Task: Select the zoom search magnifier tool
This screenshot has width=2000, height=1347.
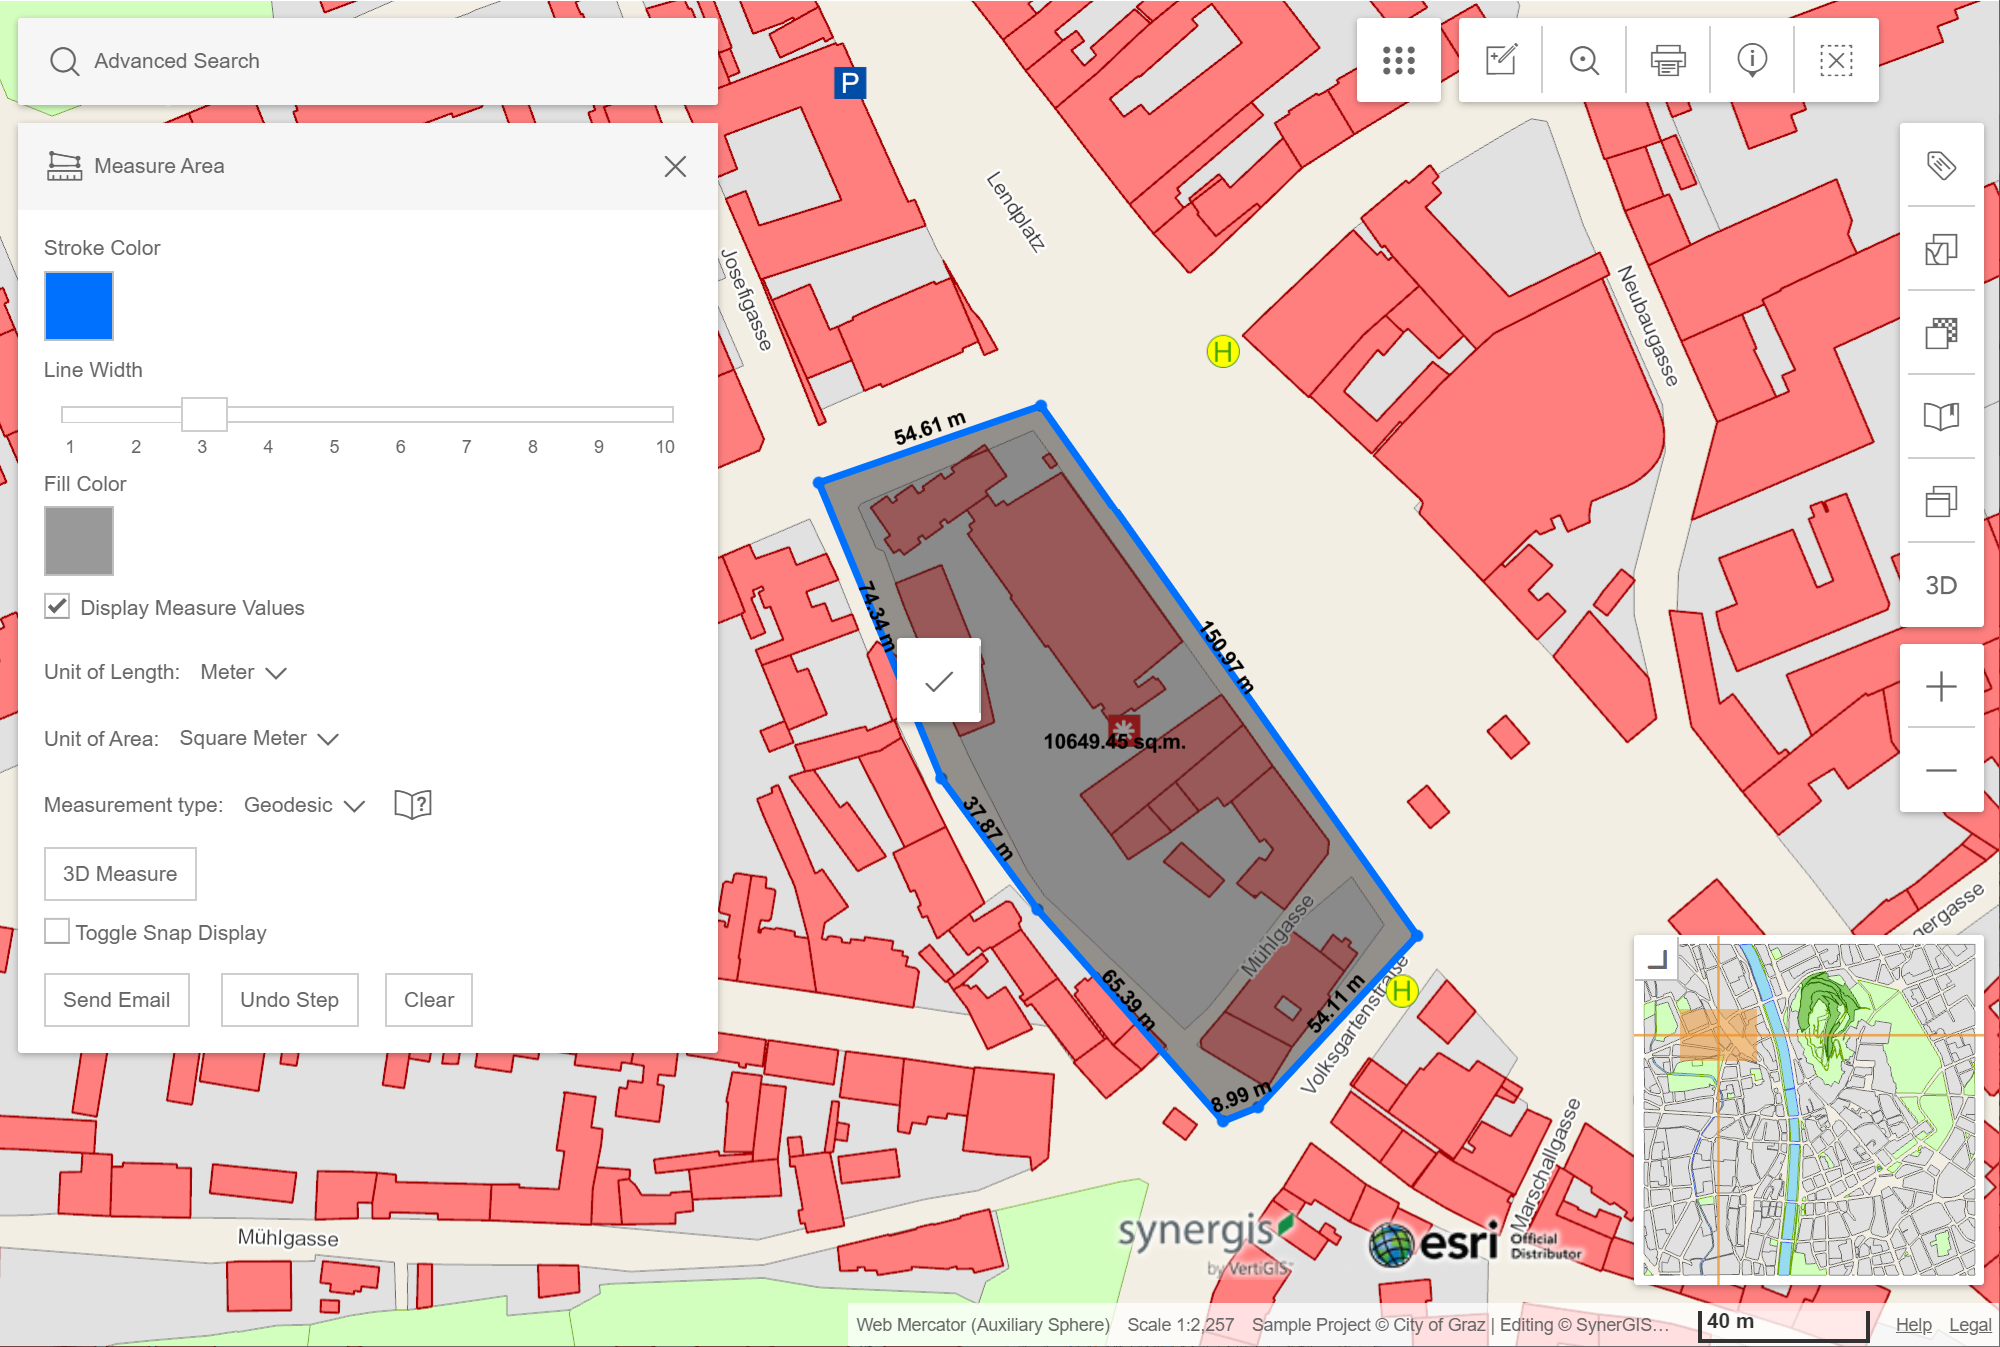Action: click(x=1584, y=60)
